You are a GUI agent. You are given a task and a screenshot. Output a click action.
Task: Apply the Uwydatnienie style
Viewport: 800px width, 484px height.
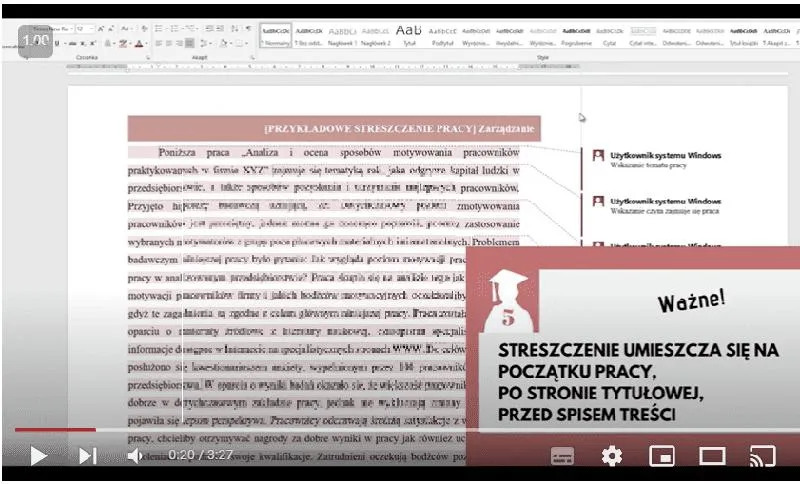(x=509, y=36)
